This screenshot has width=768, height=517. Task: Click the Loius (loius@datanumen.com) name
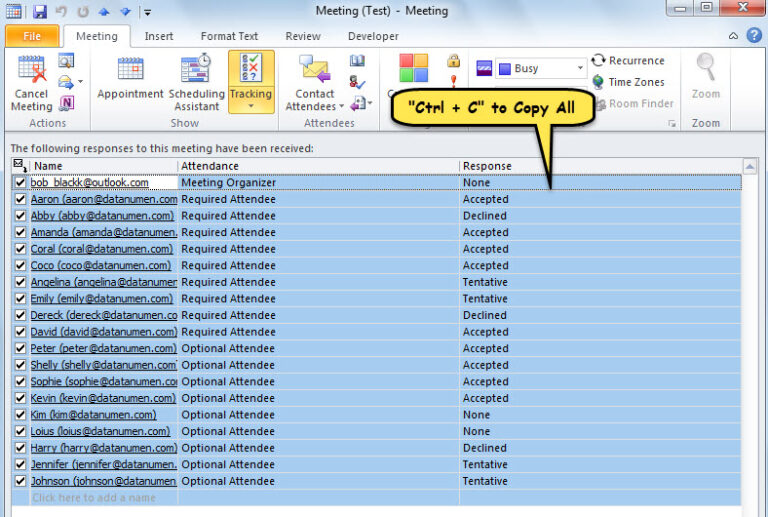(x=100, y=431)
